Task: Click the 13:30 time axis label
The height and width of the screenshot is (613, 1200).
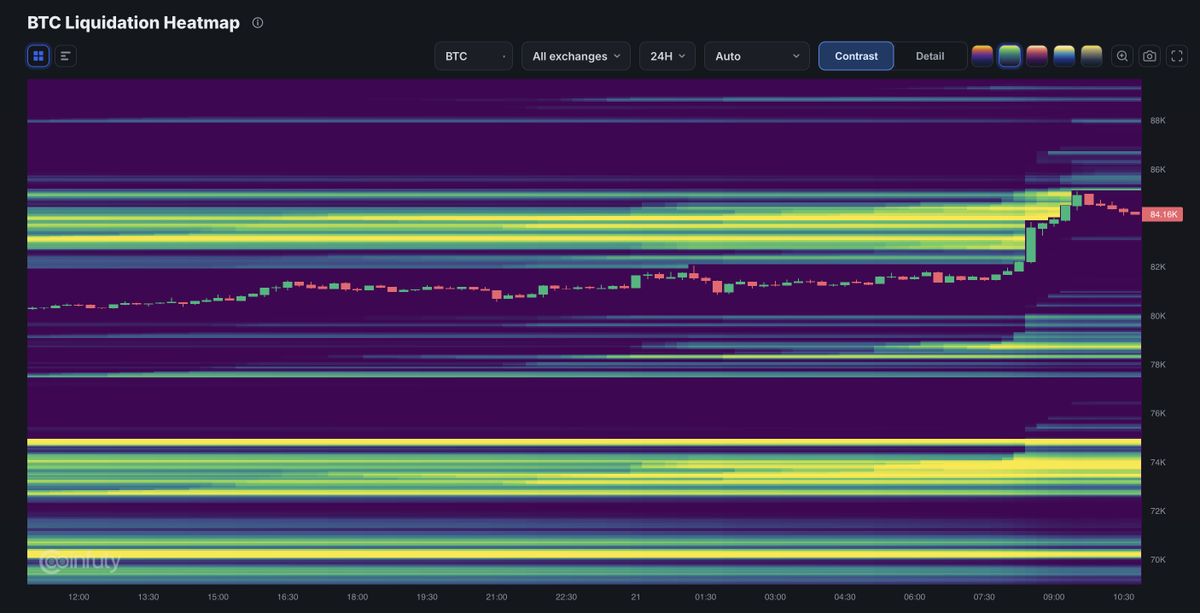Action: (x=148, y=597)
